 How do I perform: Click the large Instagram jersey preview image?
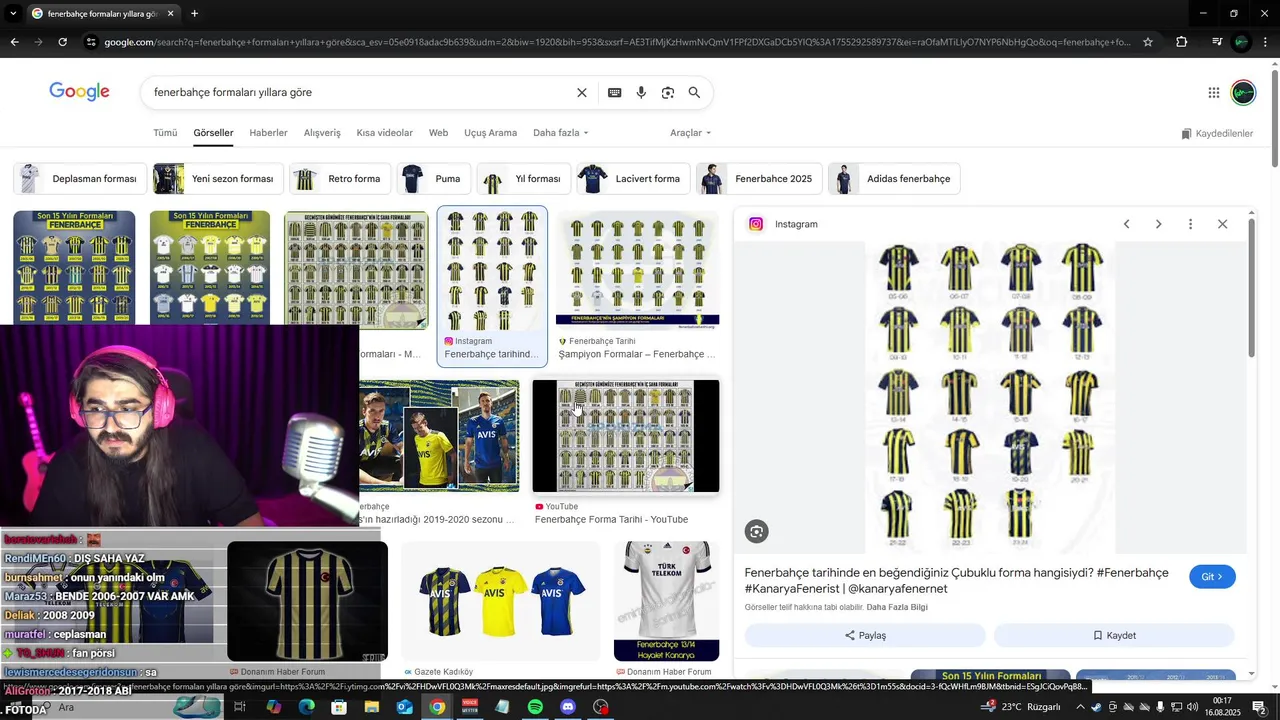(990, 398)
